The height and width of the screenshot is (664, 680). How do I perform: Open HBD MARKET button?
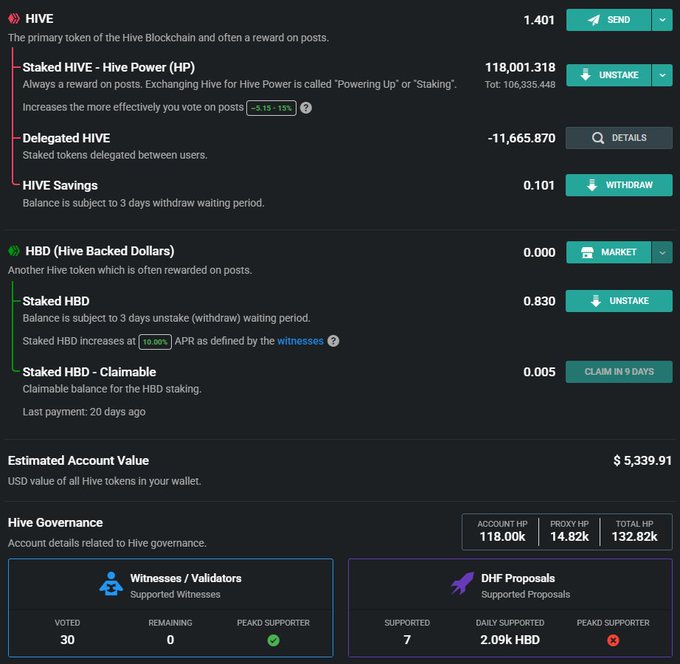608,252
